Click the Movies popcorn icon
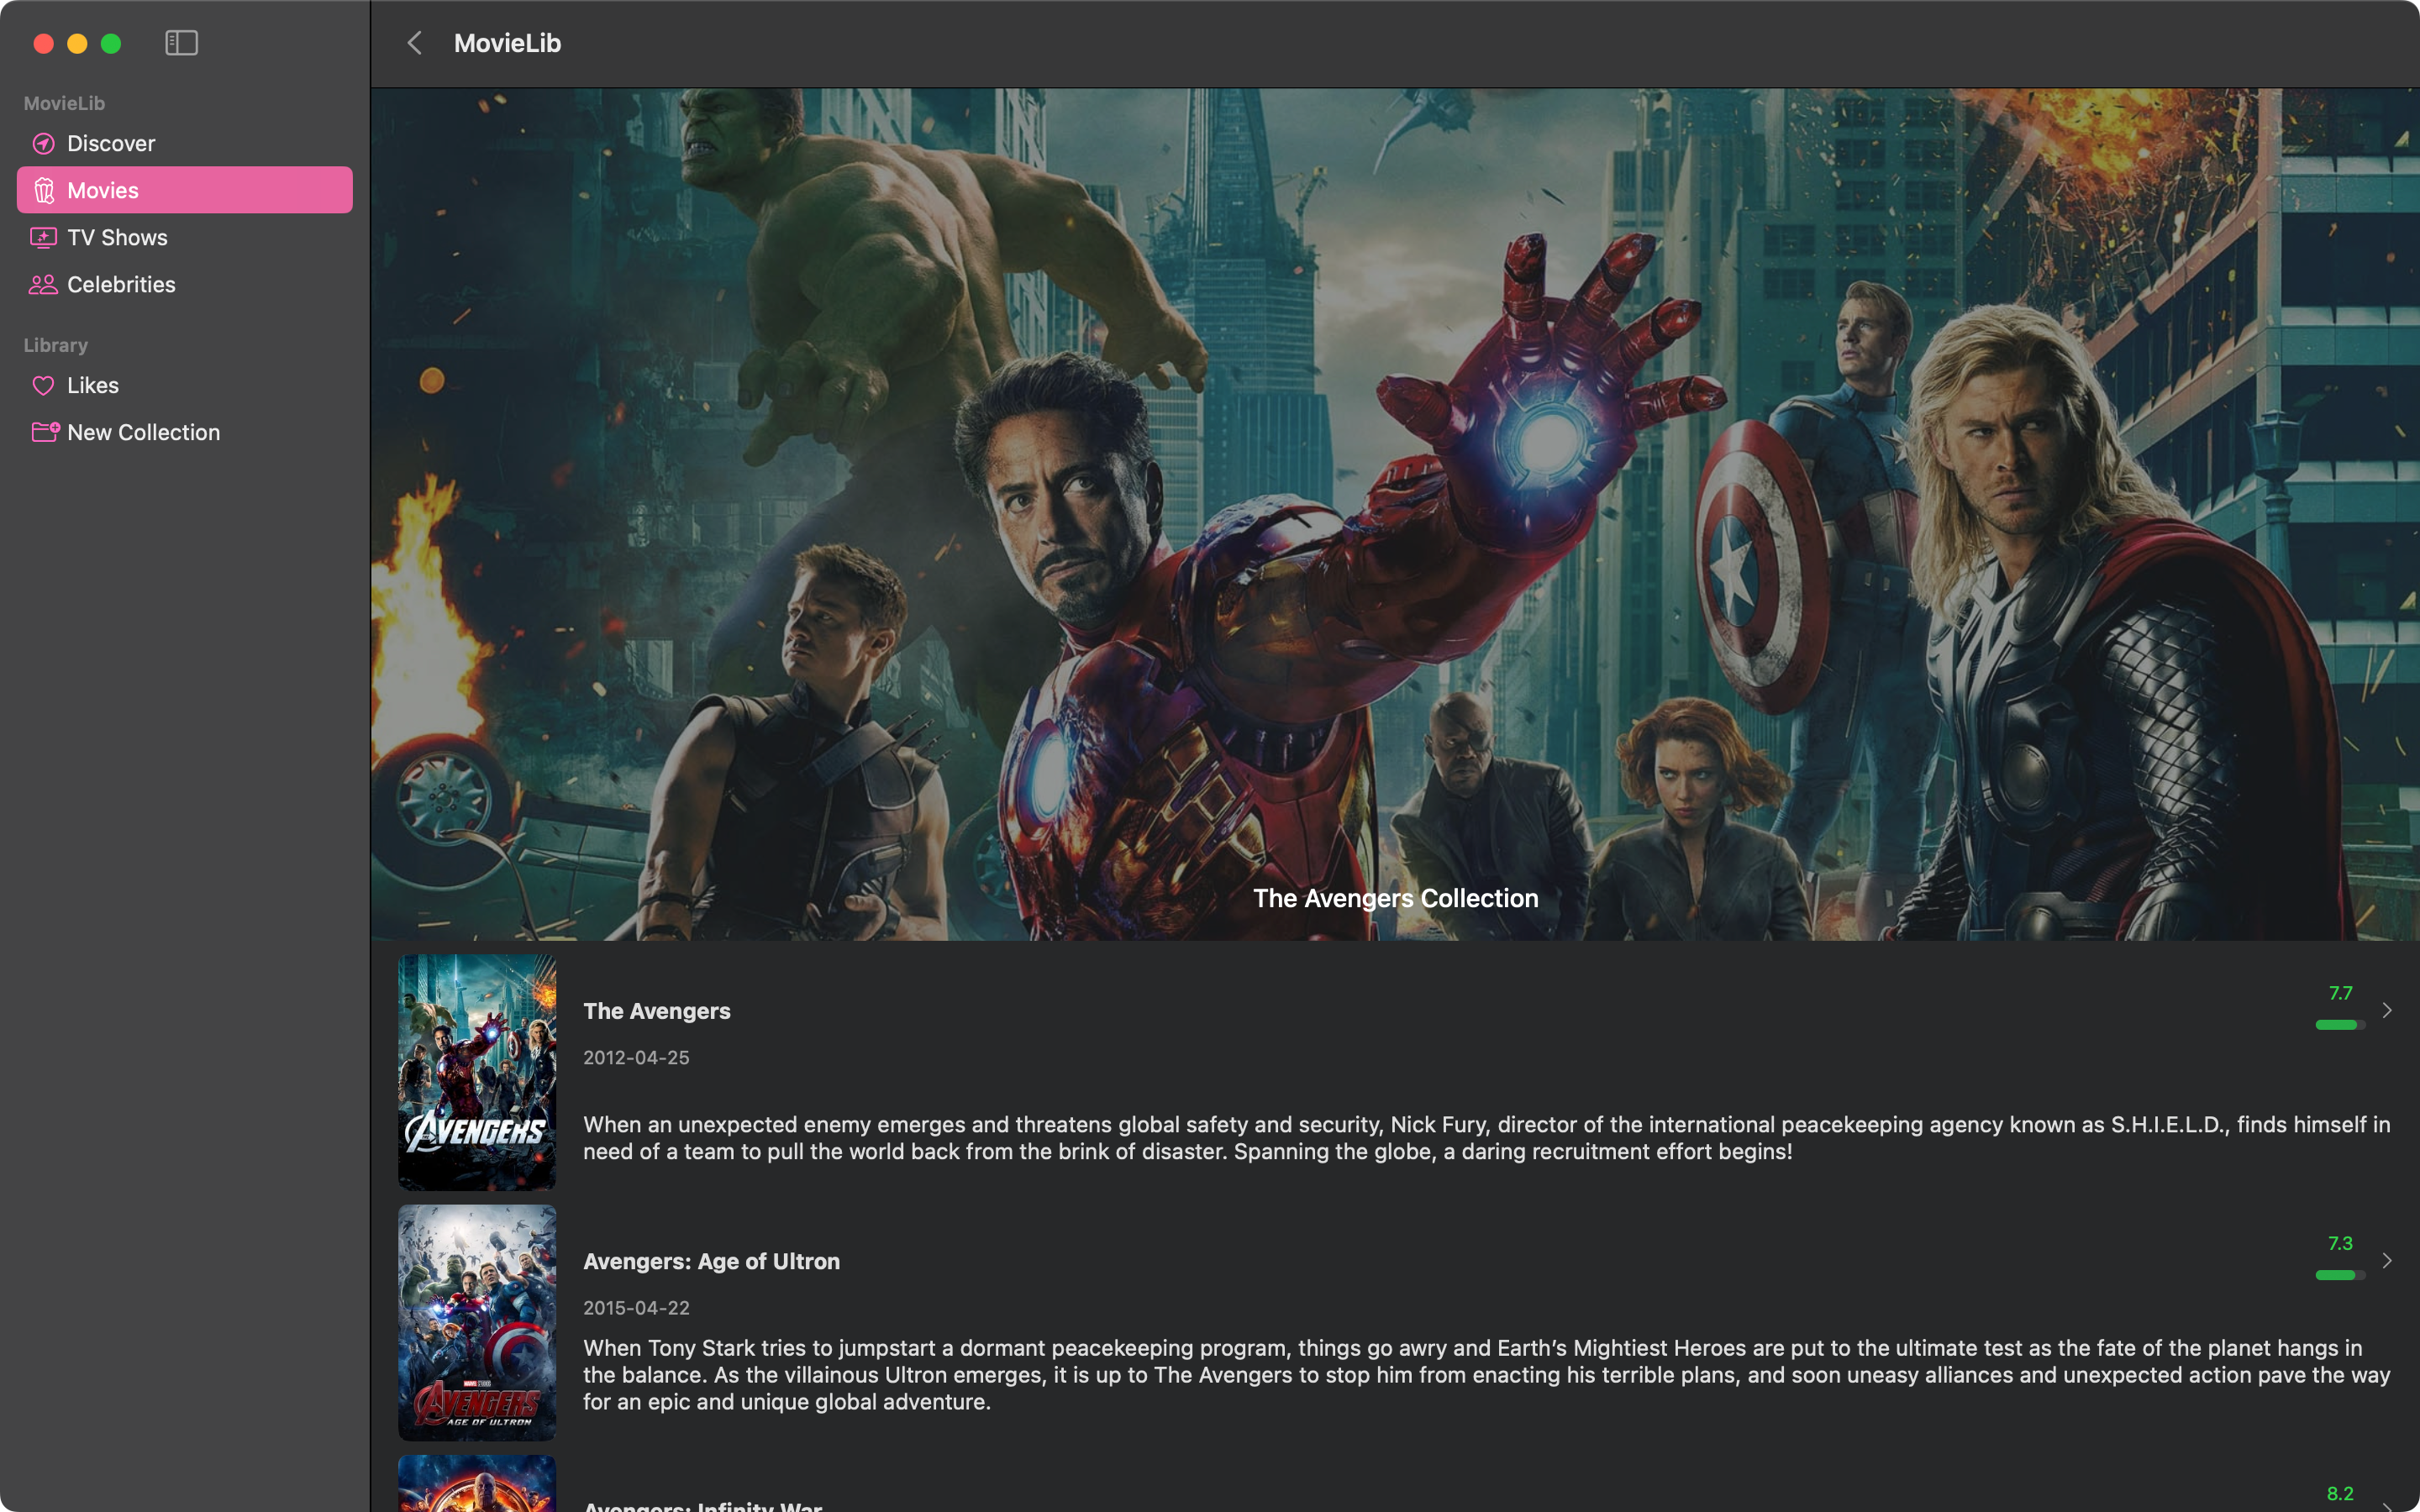 (43, 190)
